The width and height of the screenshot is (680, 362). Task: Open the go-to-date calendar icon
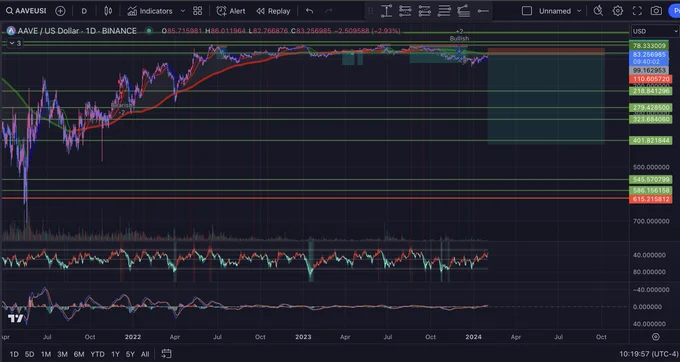pyautogui.click(x=167, y=354)
